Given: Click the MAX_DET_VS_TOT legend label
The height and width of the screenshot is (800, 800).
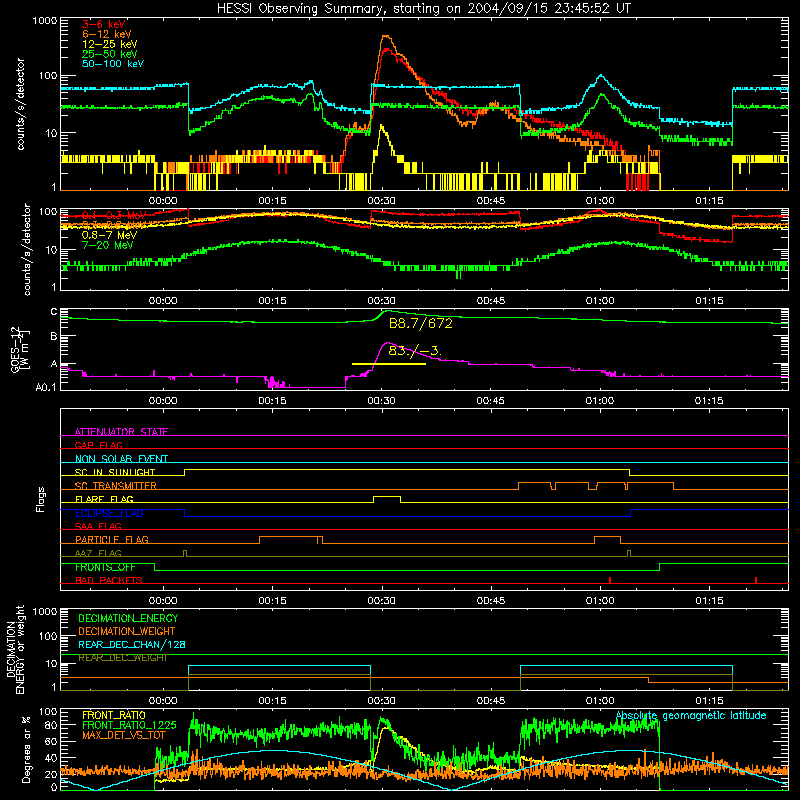Looking at the screenshot, I should (124, 735).
